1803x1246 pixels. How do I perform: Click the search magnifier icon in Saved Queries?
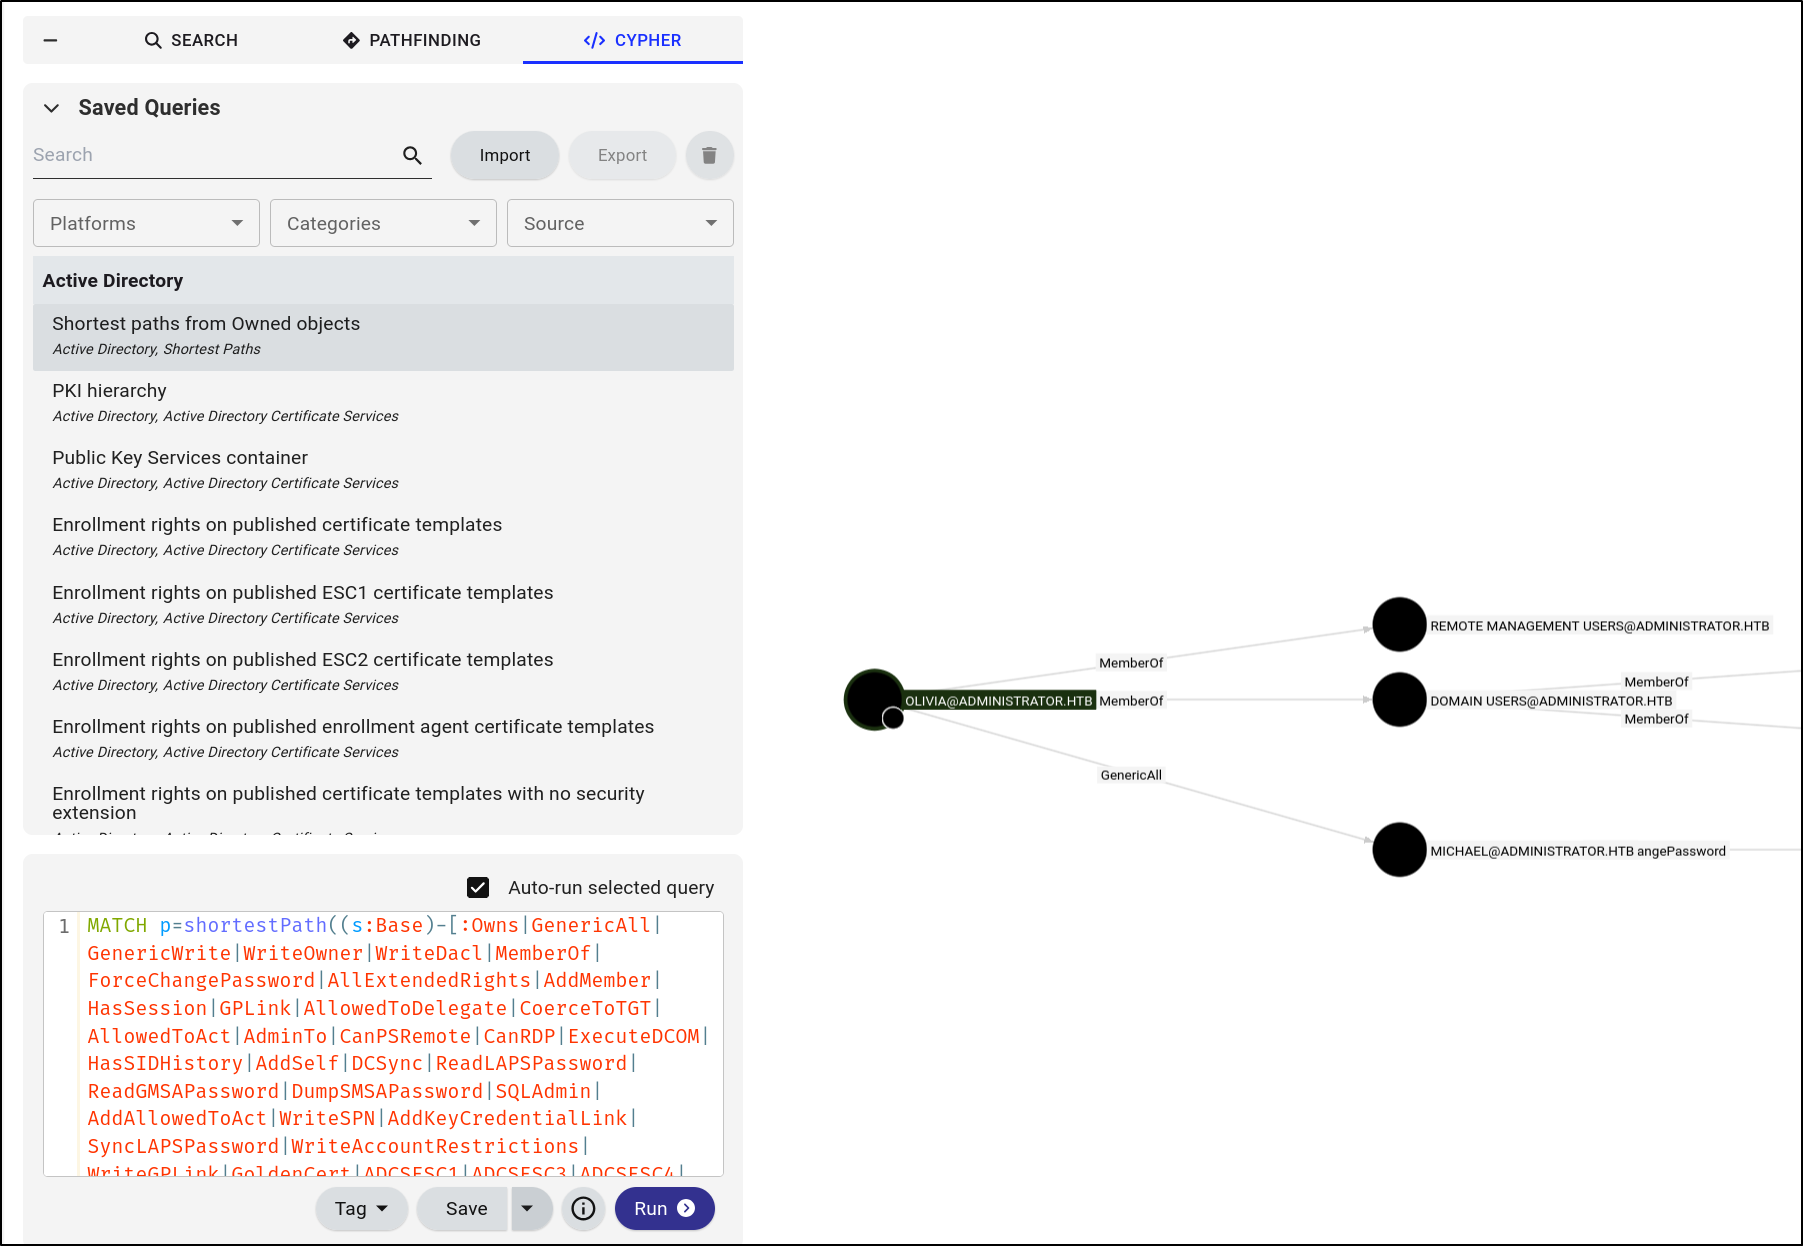pyautogui.click(x=412, y=155)
